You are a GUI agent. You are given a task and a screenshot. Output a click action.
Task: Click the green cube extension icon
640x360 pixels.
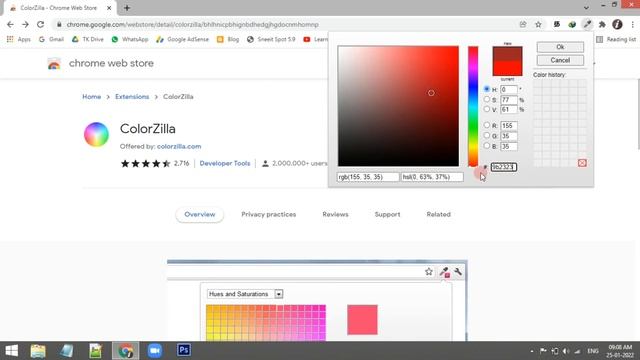coord(572,24)
